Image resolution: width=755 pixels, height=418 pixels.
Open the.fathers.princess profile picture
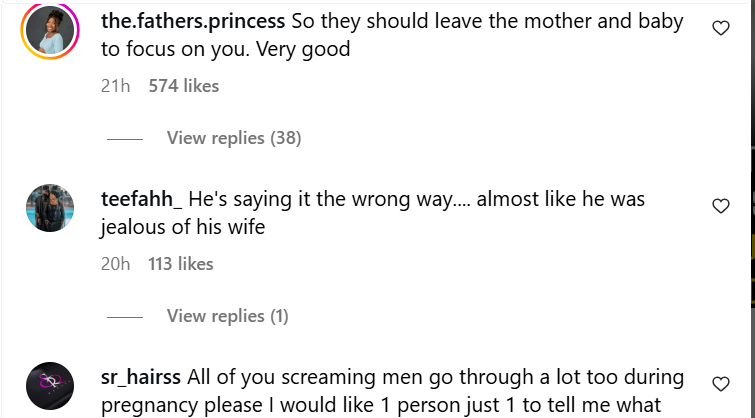coord(49,32)
